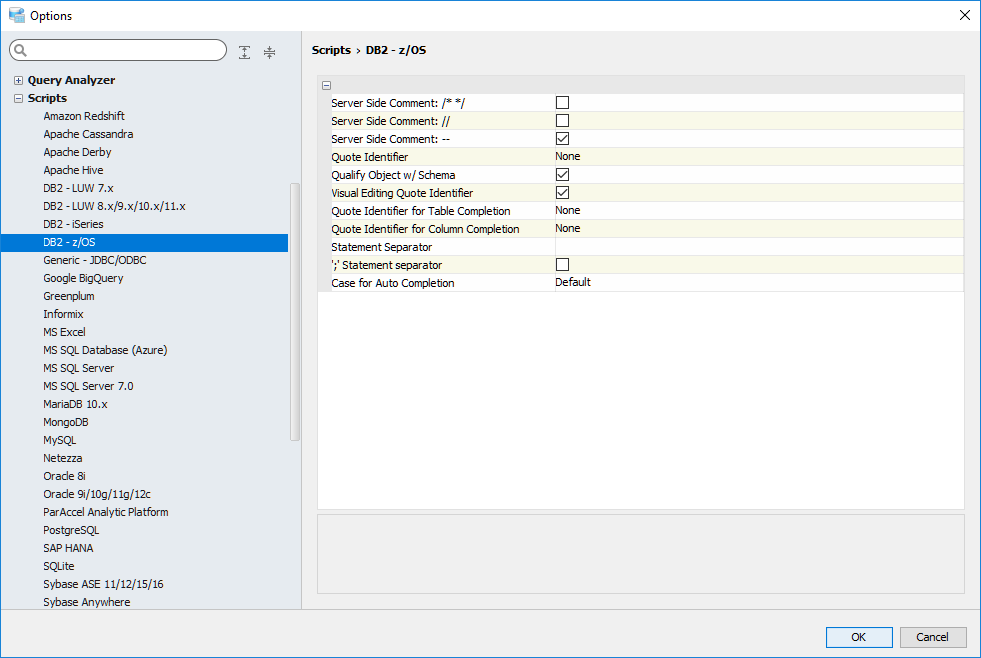Click the OK button
Image resolution: width=981 pixels, height=658 pixels.
pos(858,637)
